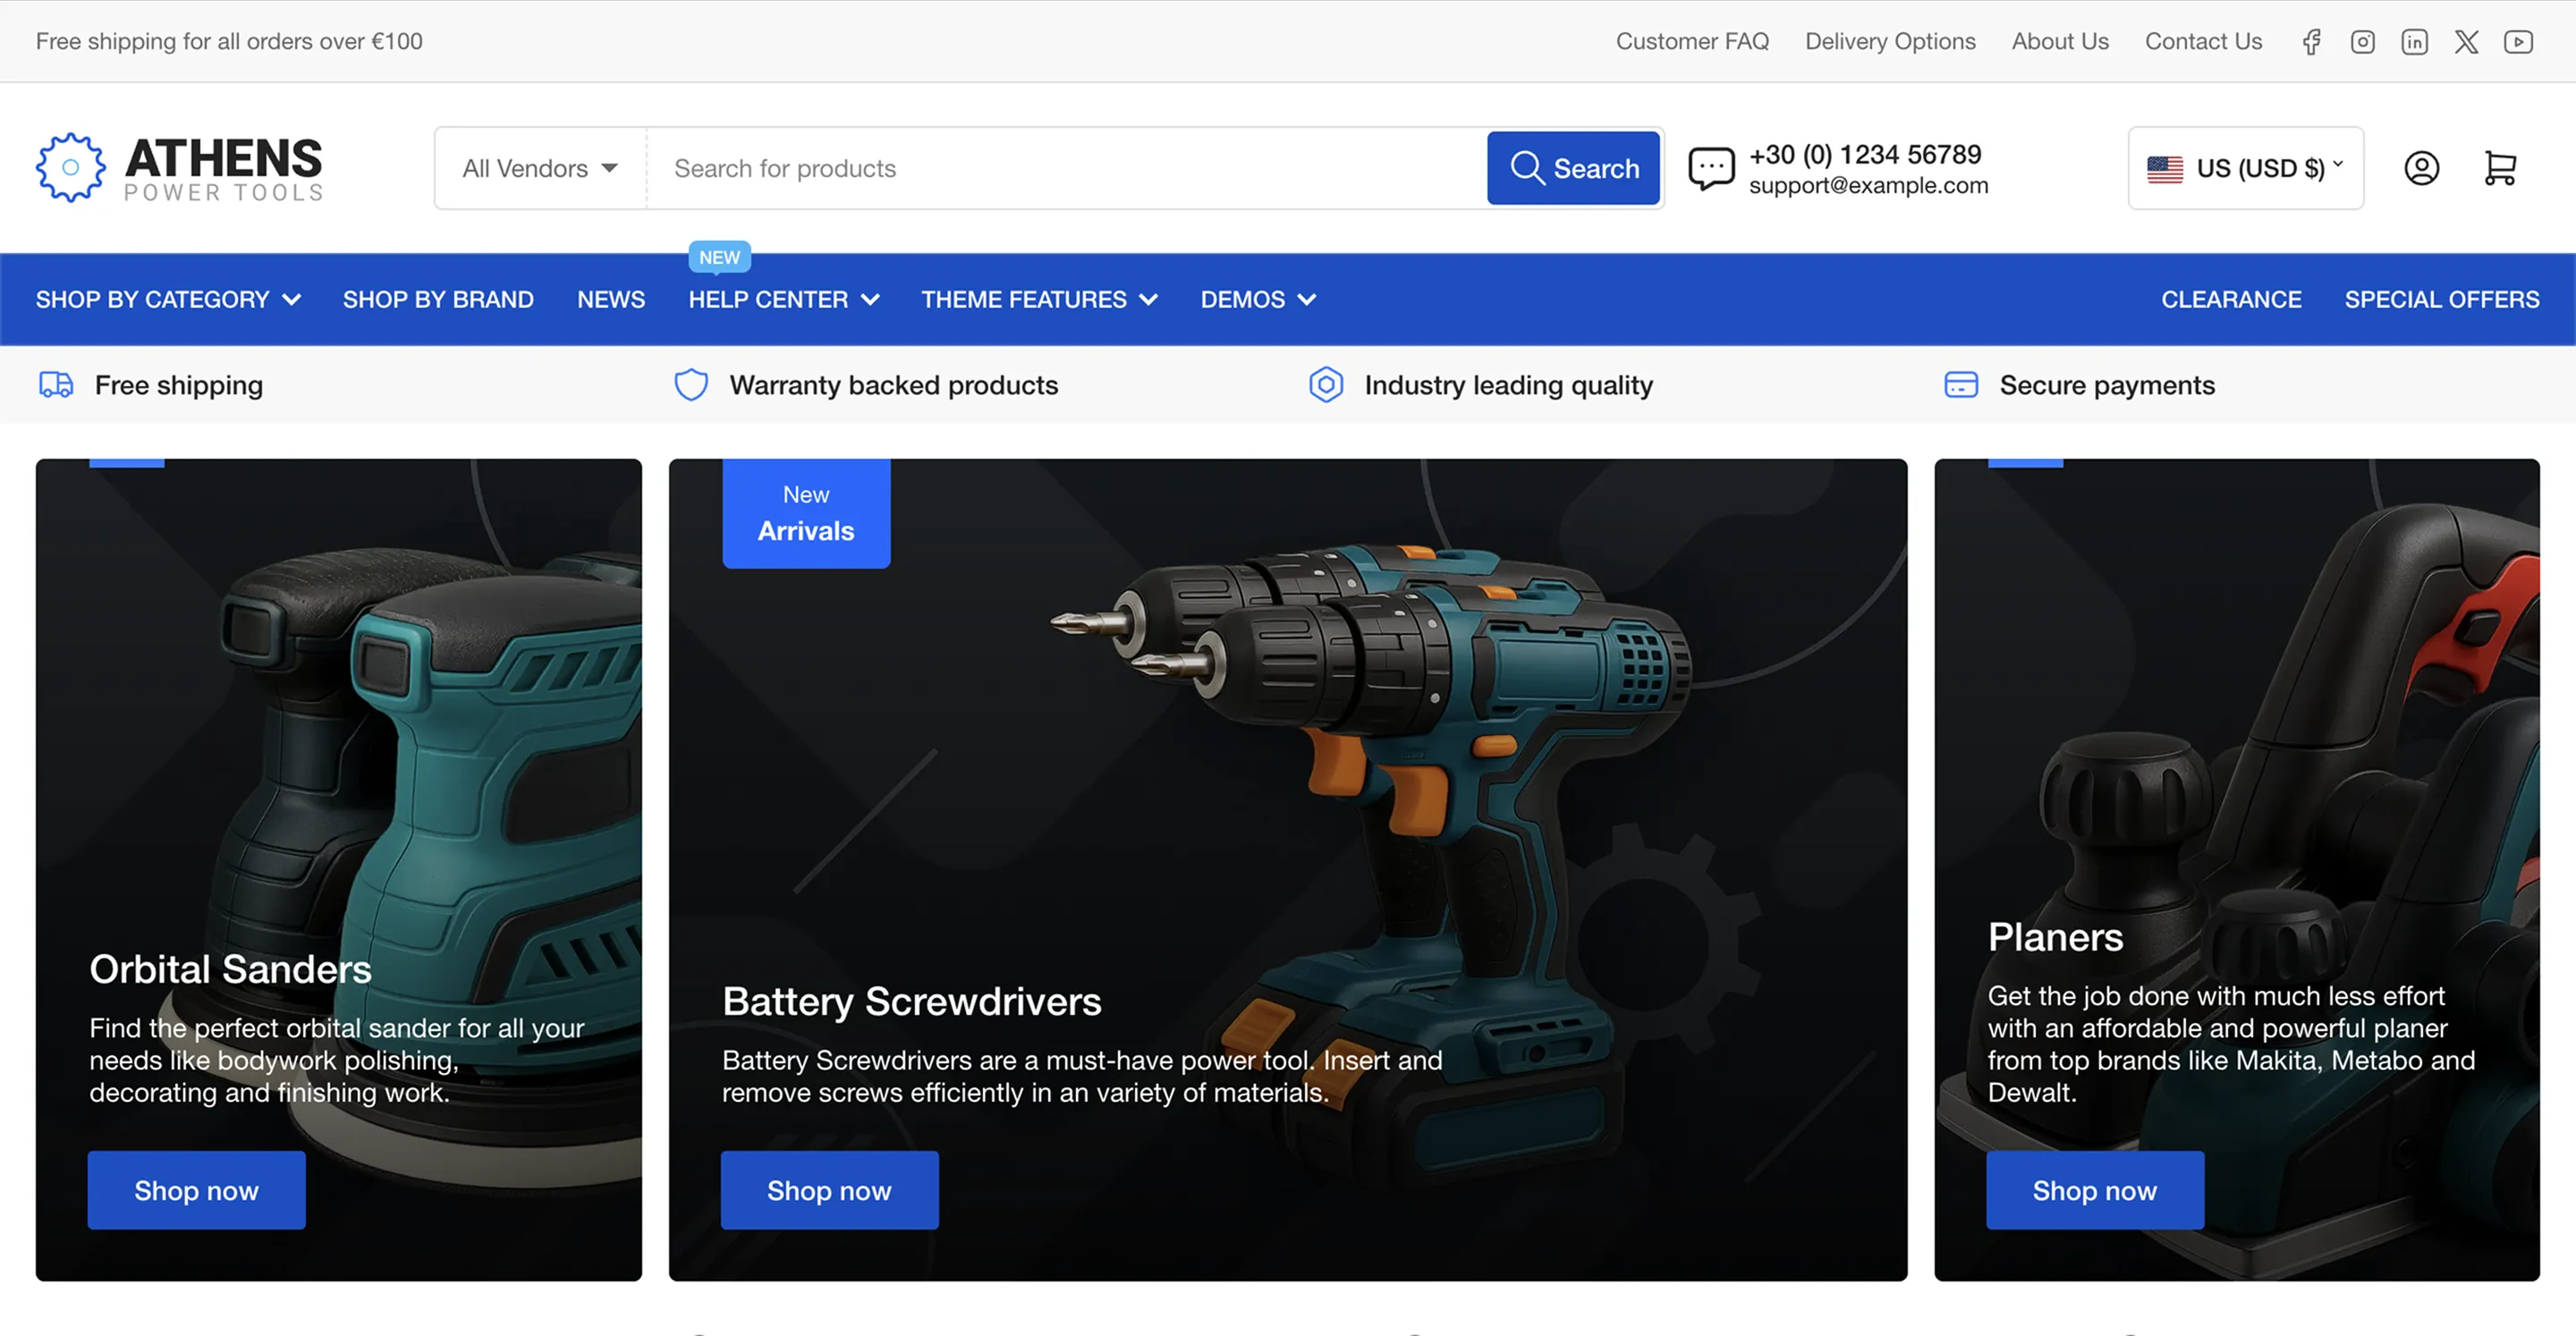Go to the Clearance menu item
This screenshot has height=1336, width=2576.
[2231, 300]
